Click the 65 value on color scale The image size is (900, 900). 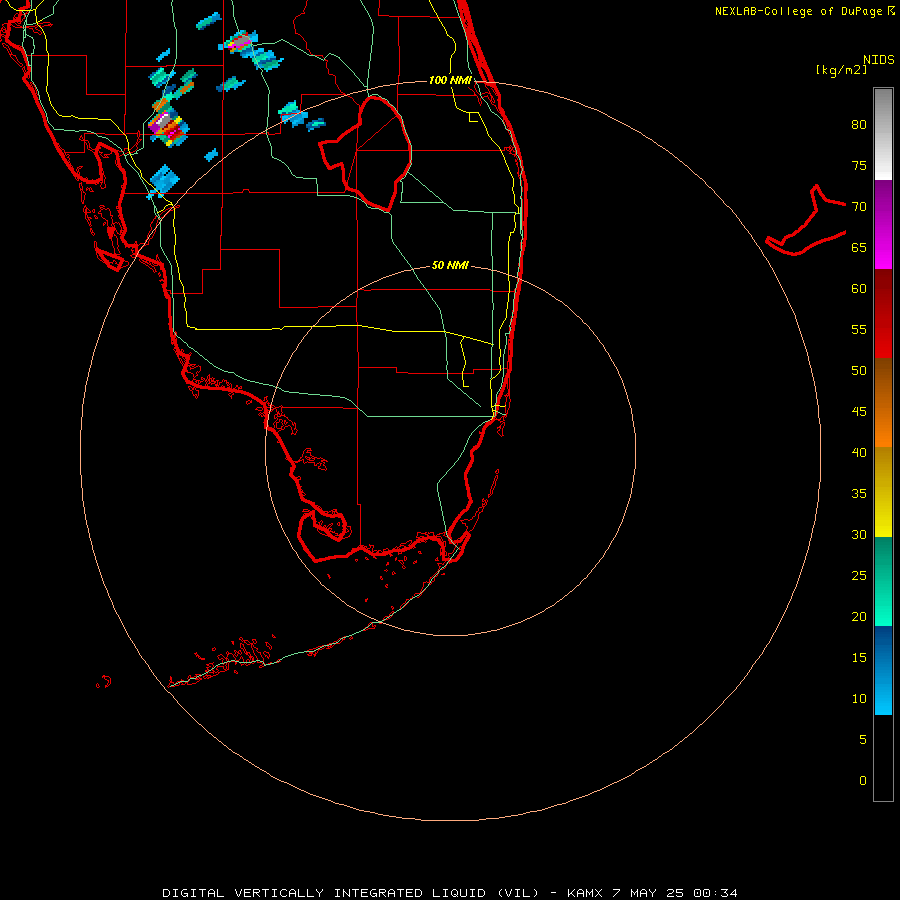click(x=859, y=248)
